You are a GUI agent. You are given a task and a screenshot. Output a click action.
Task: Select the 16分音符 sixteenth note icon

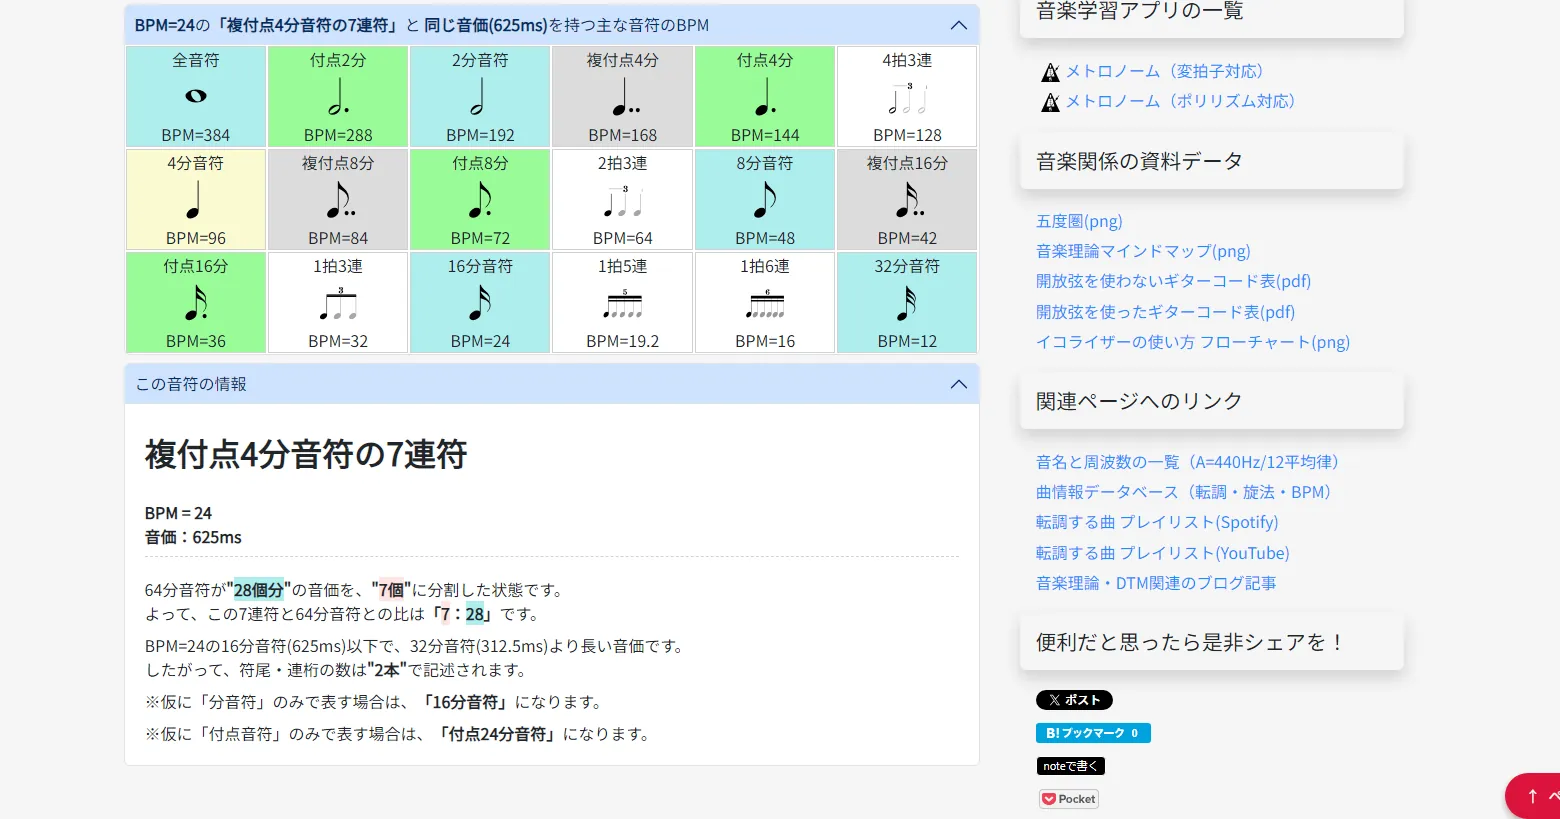(480, 303)
